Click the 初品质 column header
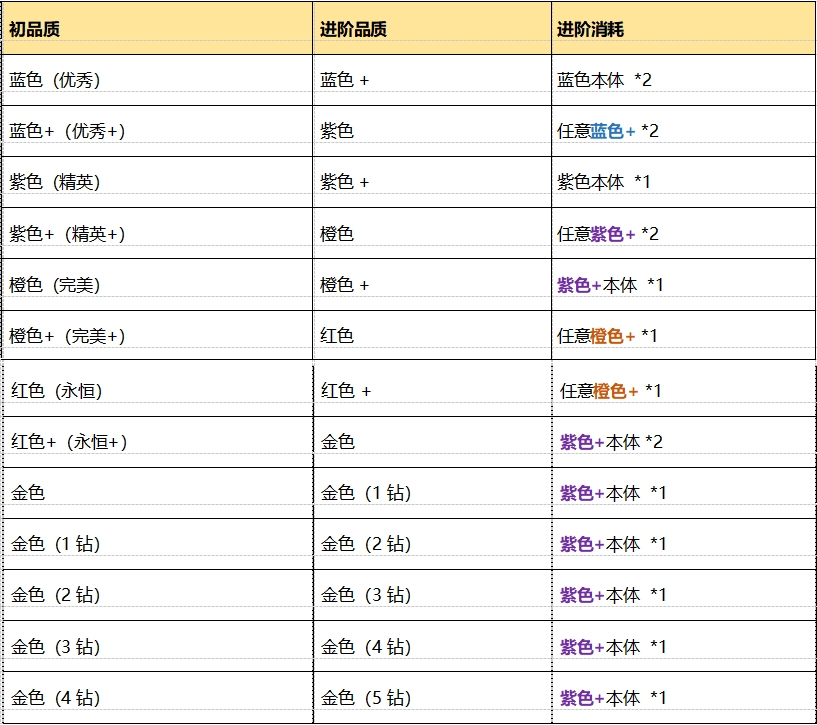The height and width of the screenshot is (725, 817). click(x=35, y=29)
